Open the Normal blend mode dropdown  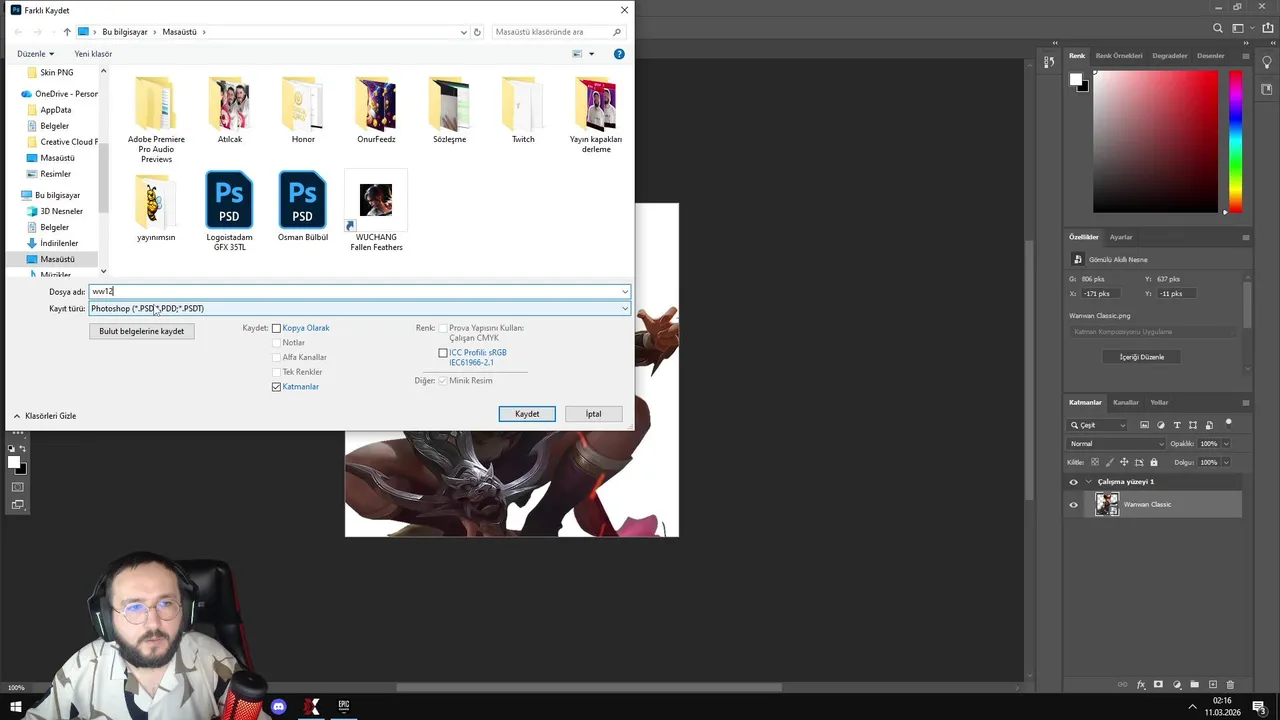click(x=1117, y=444)
